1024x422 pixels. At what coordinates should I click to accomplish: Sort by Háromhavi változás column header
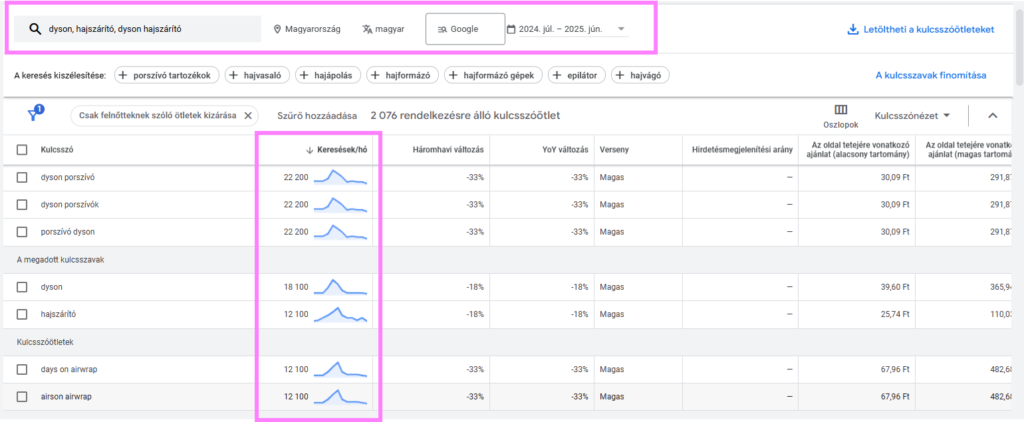(448, 150)
